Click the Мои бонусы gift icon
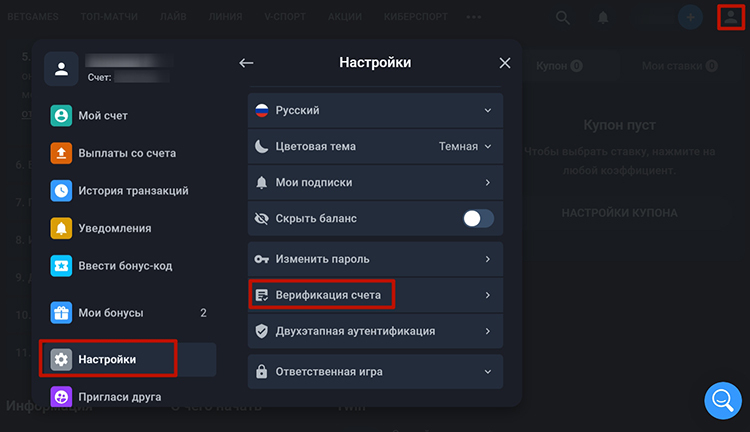This screenshot has height=432, width=750. 61,313
